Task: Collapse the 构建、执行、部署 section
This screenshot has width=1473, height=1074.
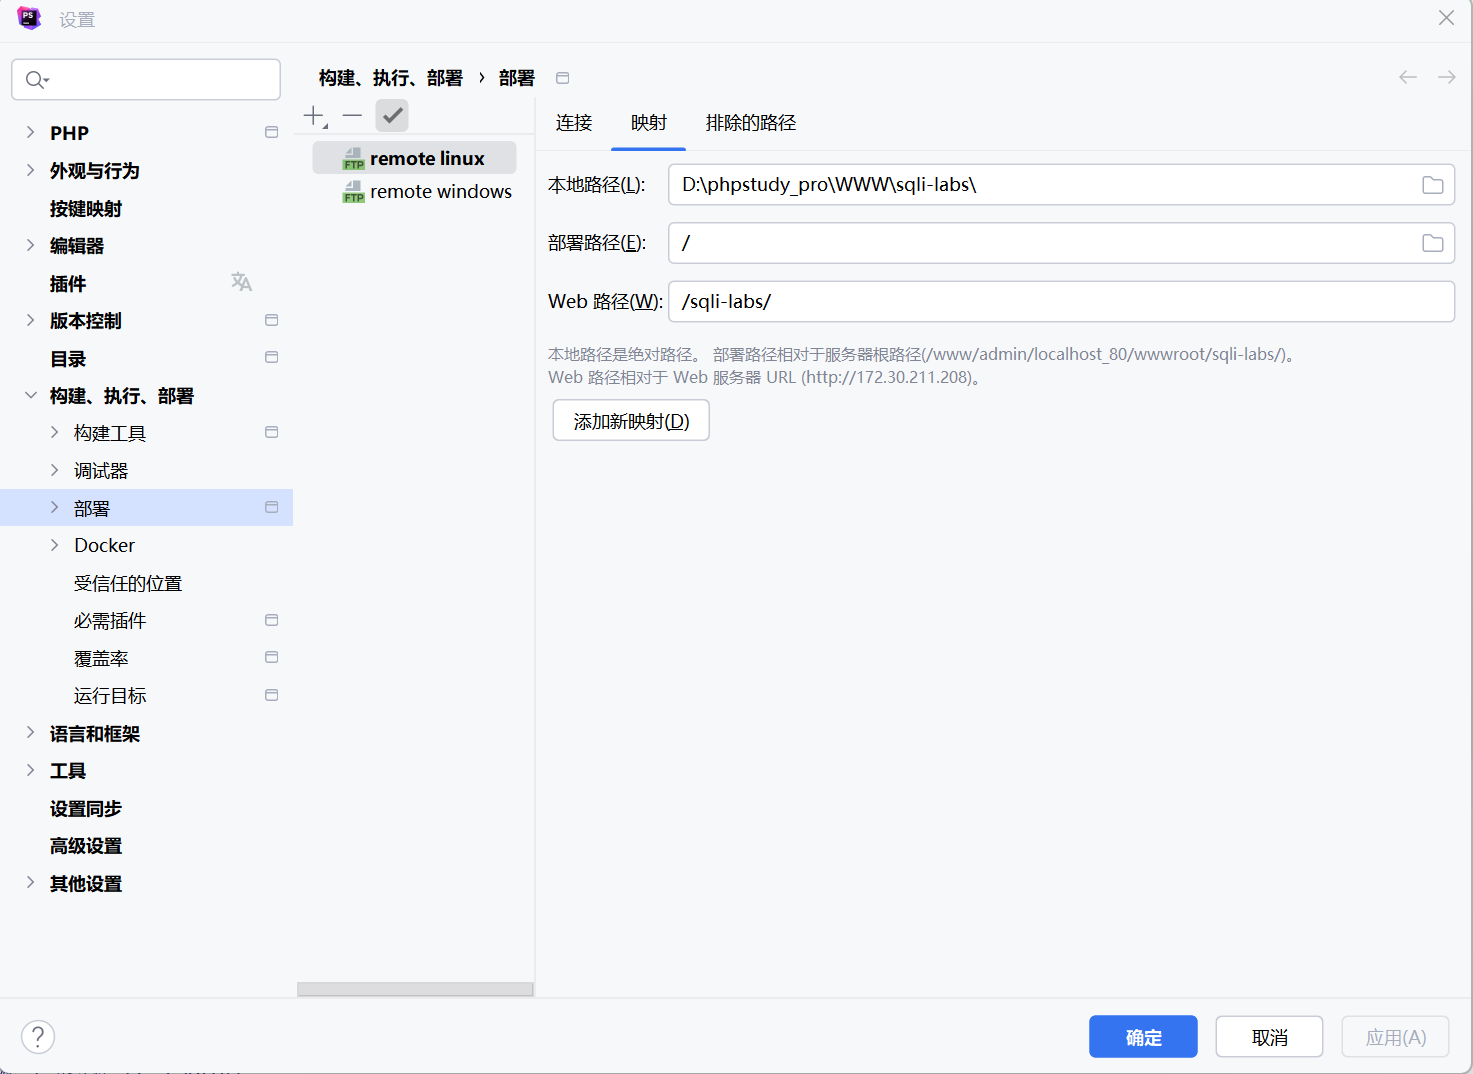Action: click(30, 396)
